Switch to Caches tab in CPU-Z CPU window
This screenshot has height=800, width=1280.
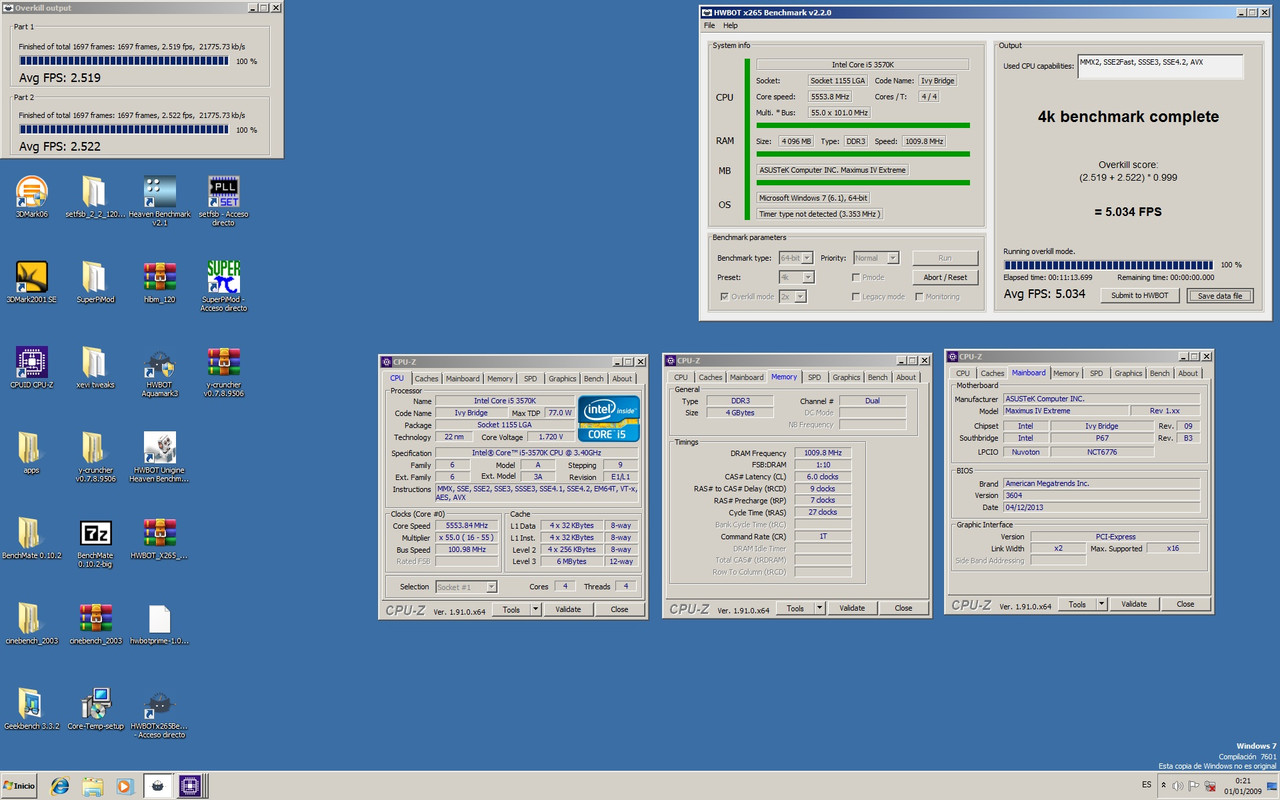(427, 378)
